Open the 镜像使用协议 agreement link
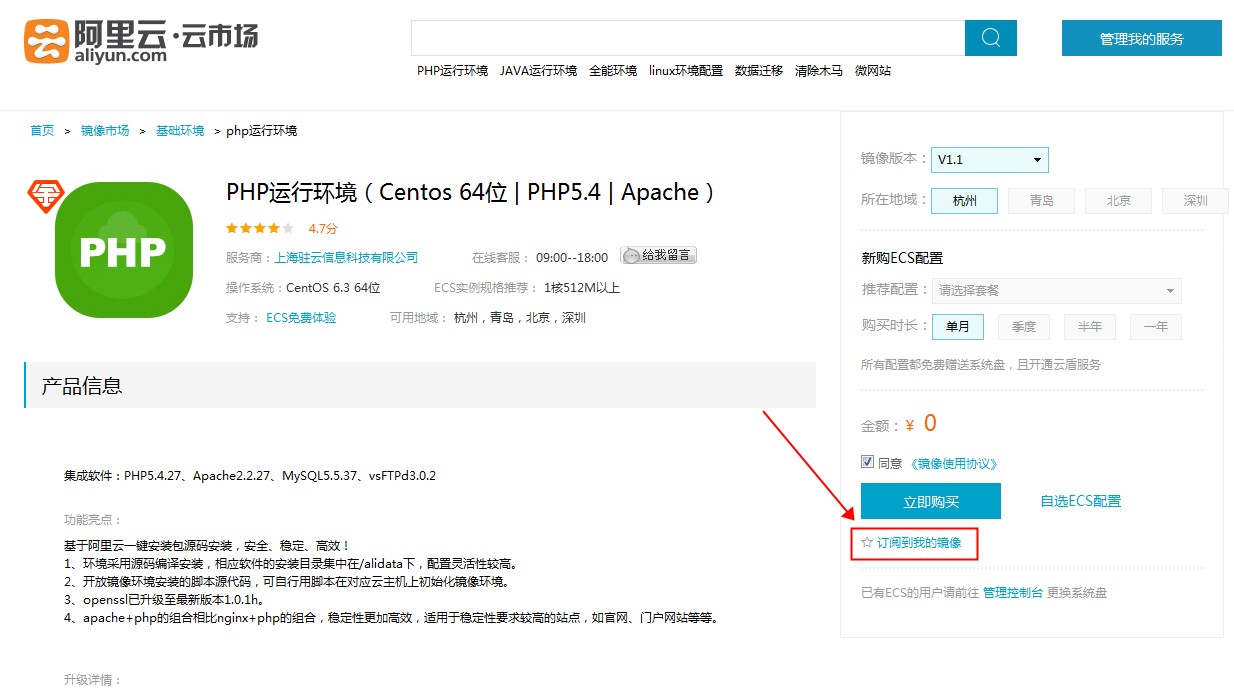 point(953,463)
